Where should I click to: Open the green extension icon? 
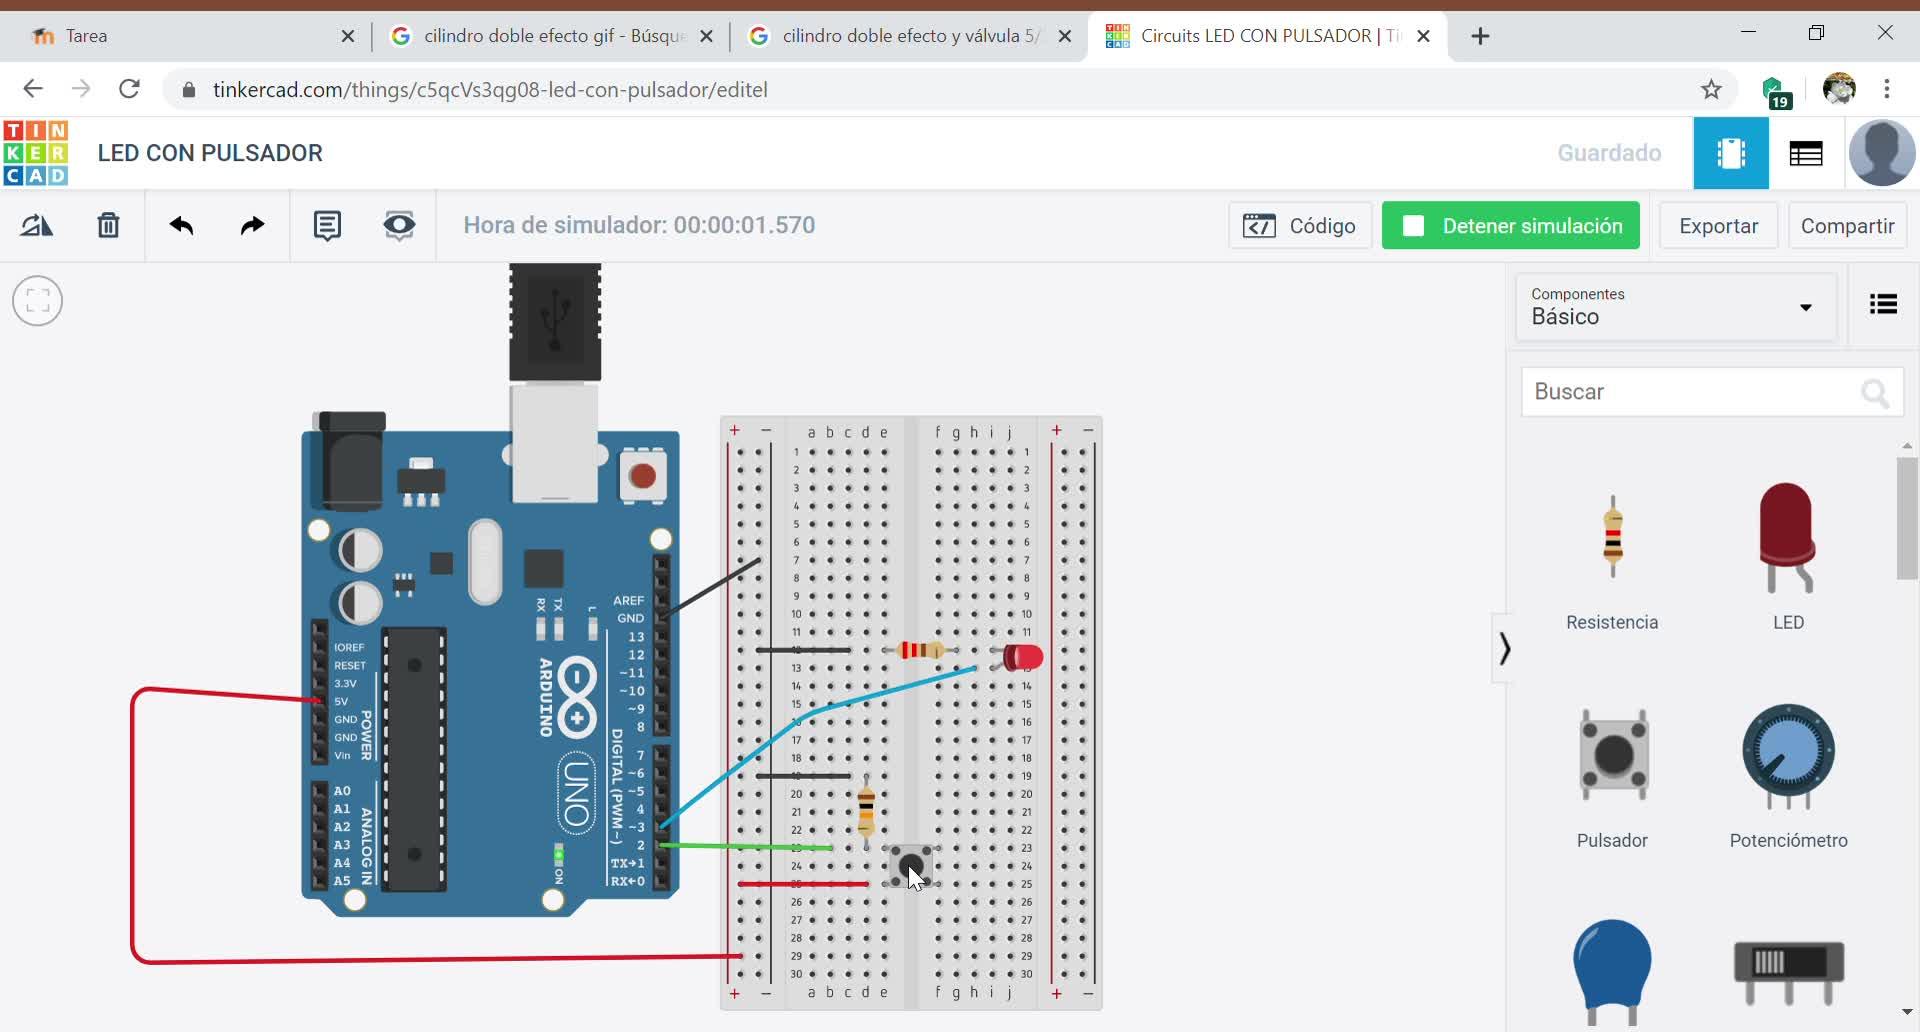[x=1776, y=91]
